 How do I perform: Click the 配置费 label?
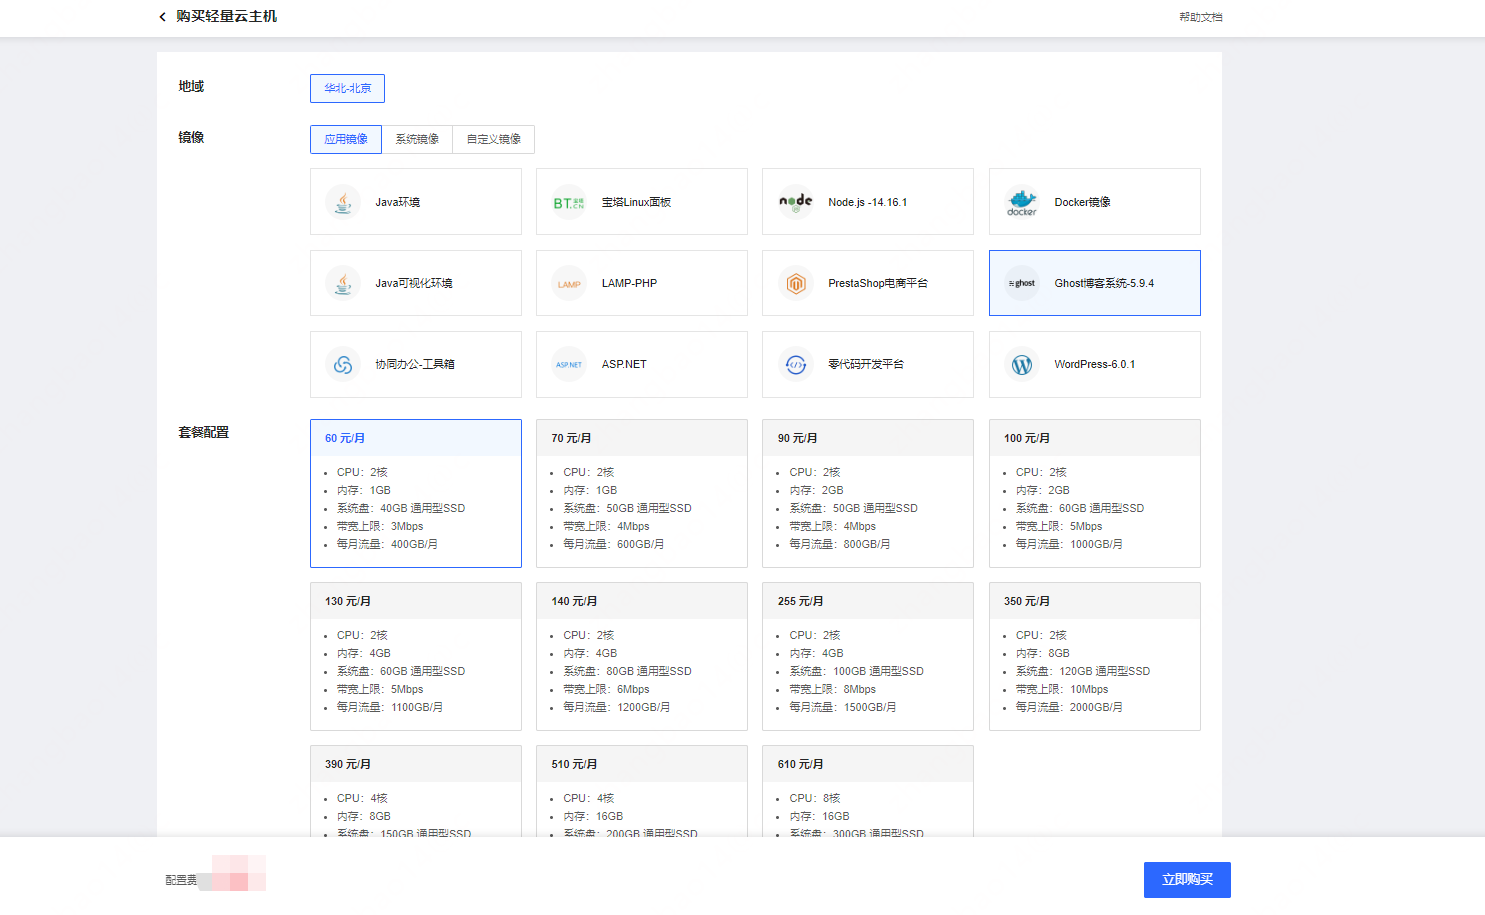point(181,880)
